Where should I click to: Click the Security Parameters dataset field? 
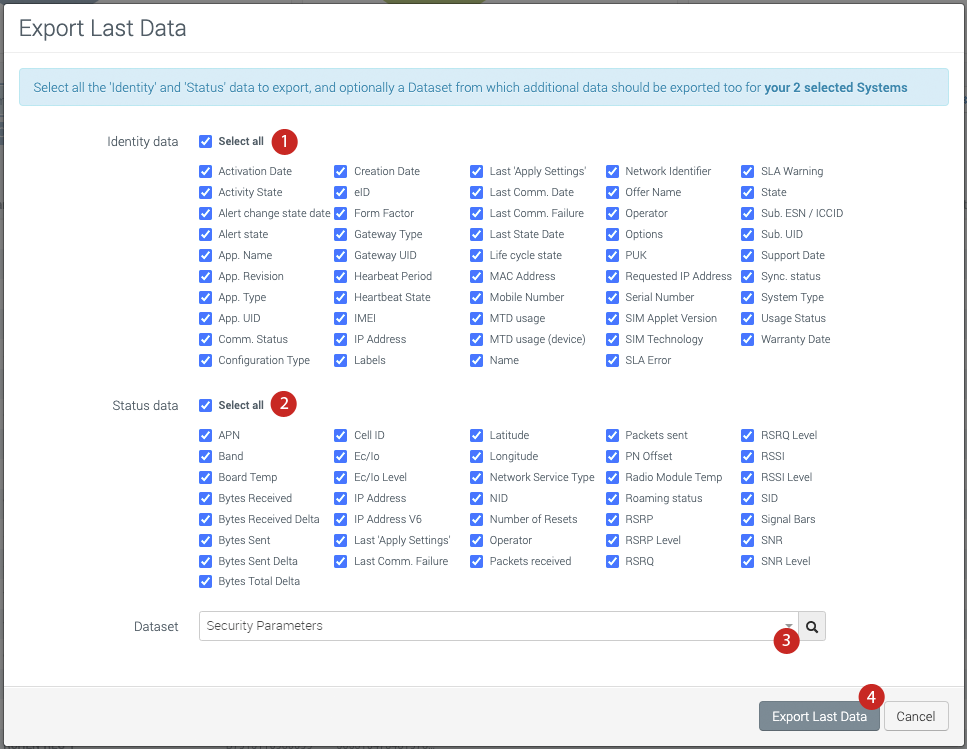point(490,626)
